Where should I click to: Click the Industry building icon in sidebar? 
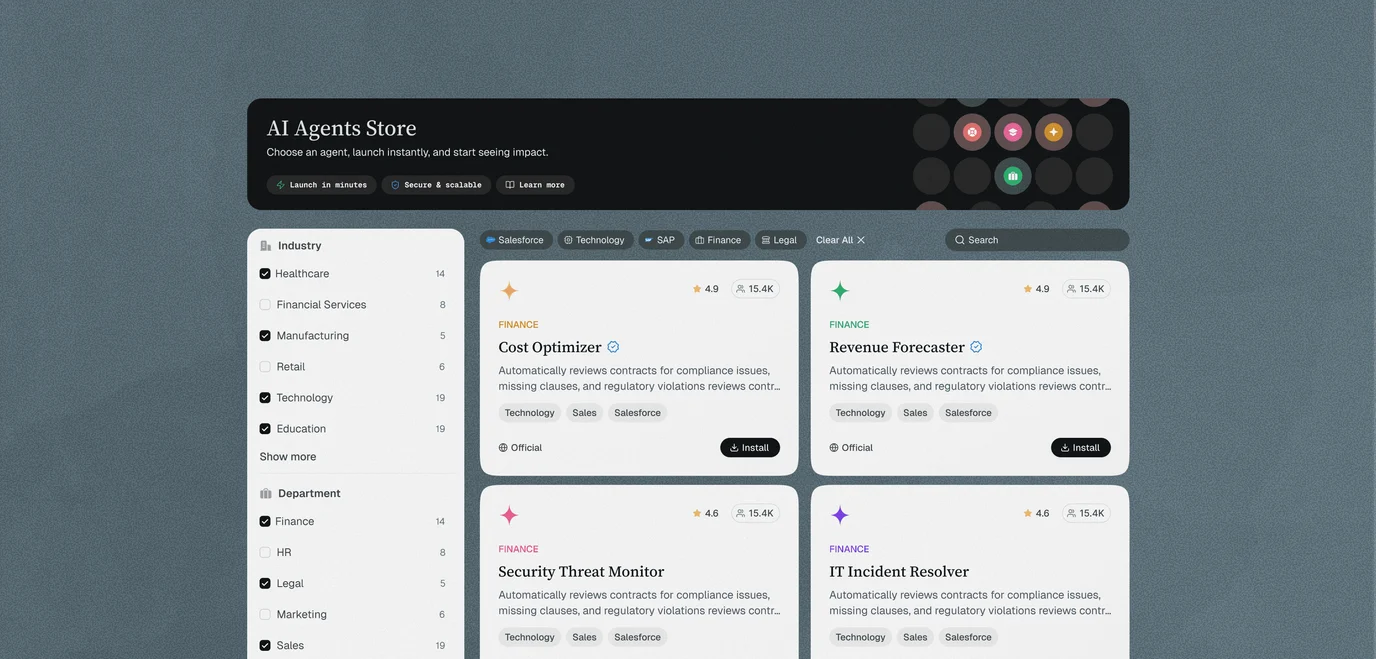(266, 245)
